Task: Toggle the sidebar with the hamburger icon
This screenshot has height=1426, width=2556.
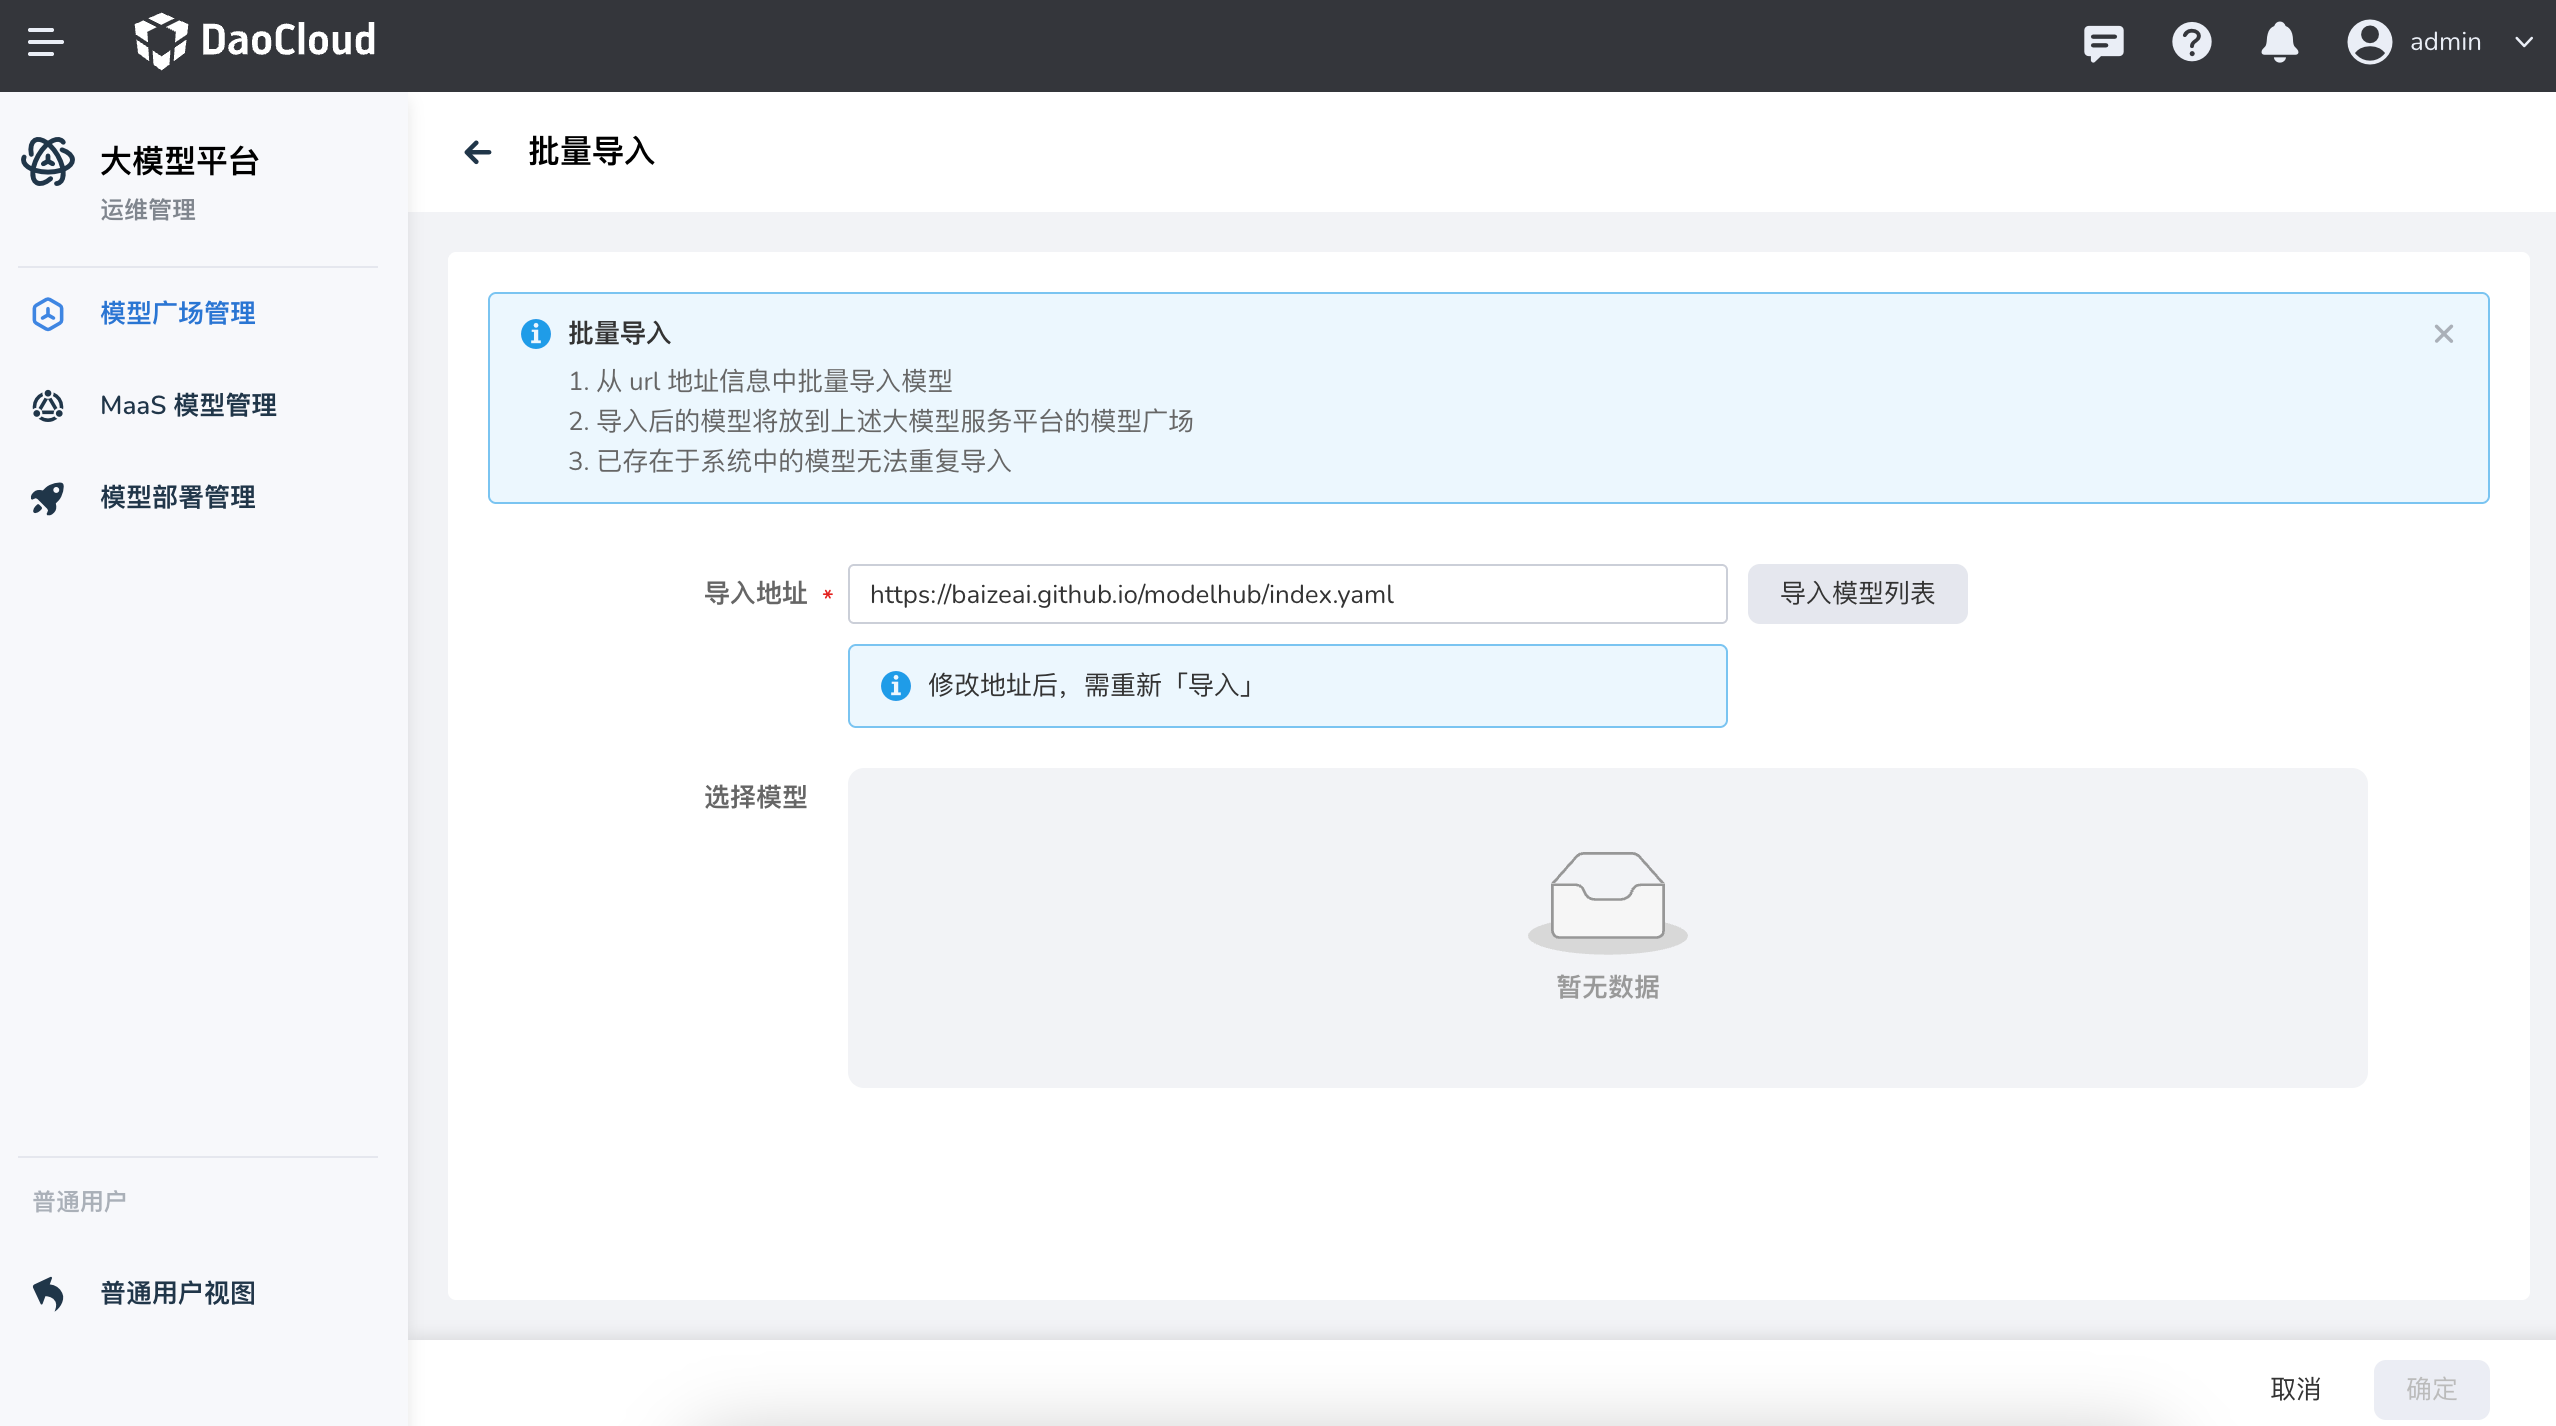Action: (x=44, y=41)
